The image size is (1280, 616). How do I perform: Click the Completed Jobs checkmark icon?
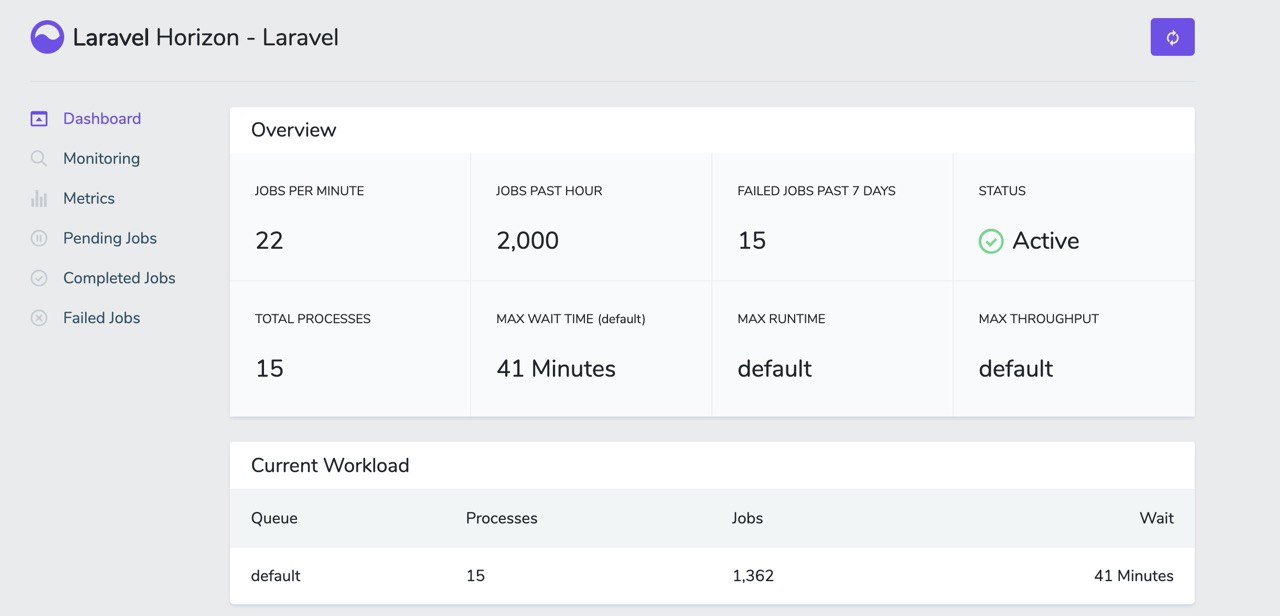click(x=39, y=278)
